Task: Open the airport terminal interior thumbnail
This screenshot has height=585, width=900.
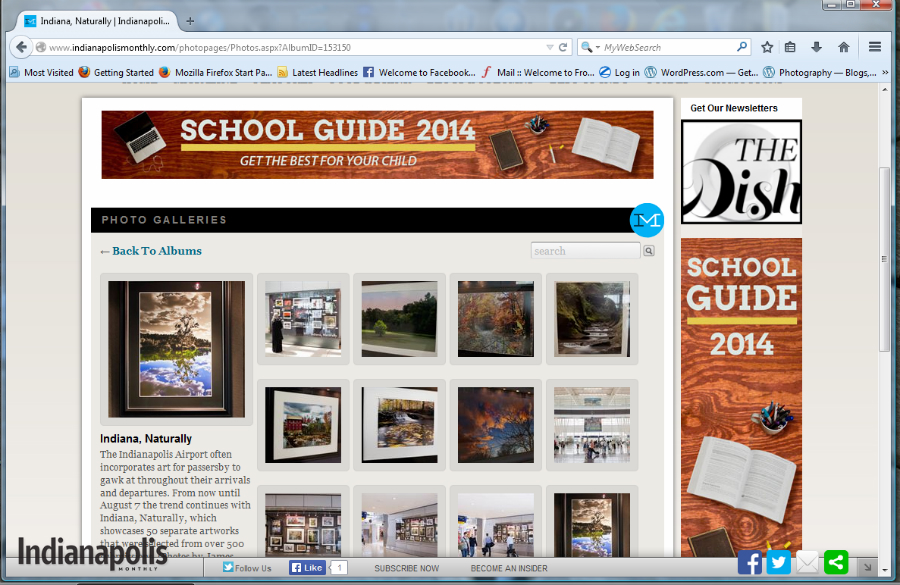Action: tap(592, 425)
